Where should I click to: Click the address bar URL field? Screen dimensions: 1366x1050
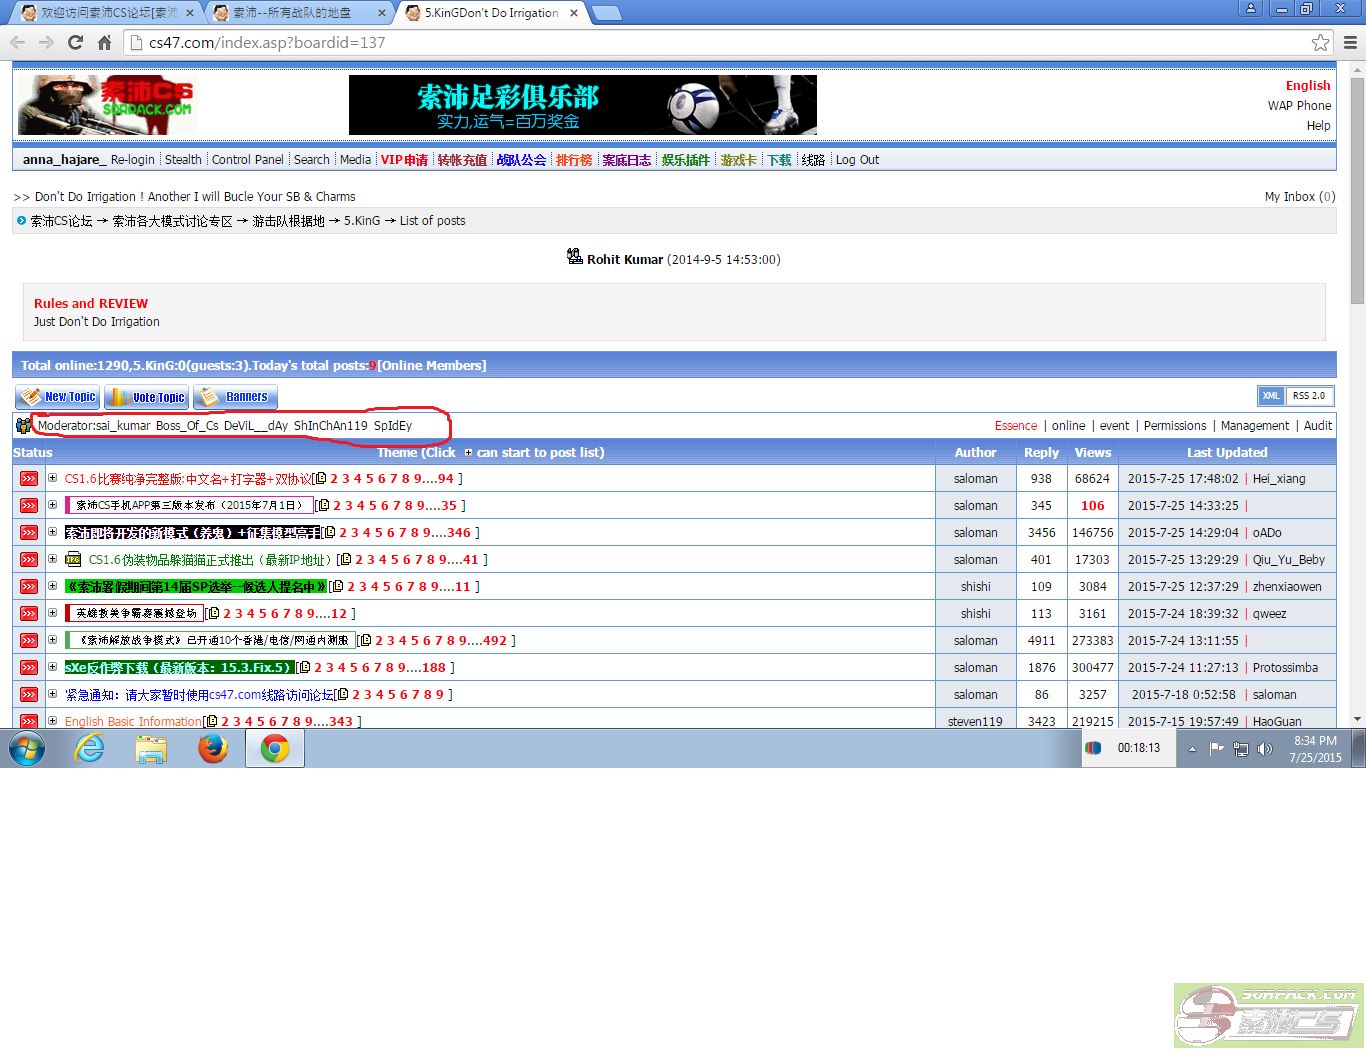[700, 42]
